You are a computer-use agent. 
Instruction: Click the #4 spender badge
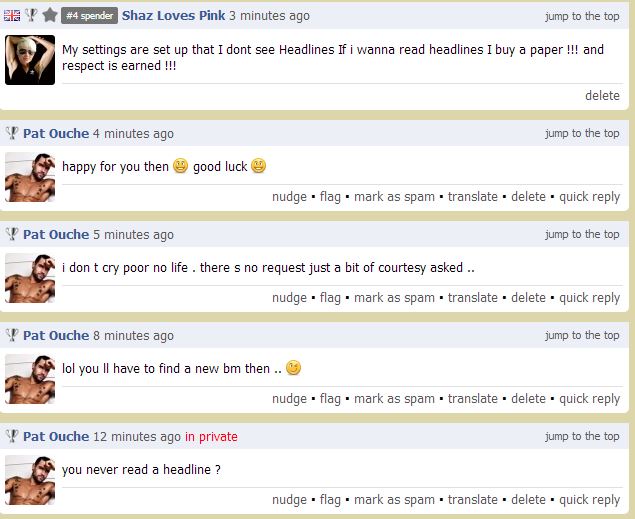tap(89, 16)
